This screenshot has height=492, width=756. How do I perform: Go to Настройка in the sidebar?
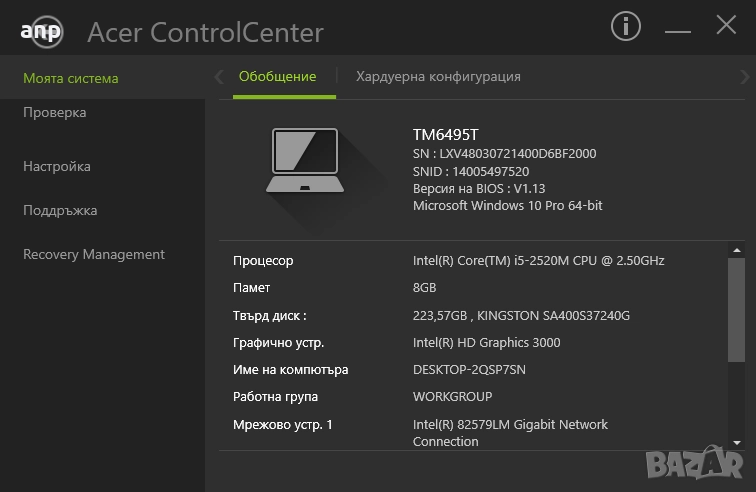[x=57, y=167]
